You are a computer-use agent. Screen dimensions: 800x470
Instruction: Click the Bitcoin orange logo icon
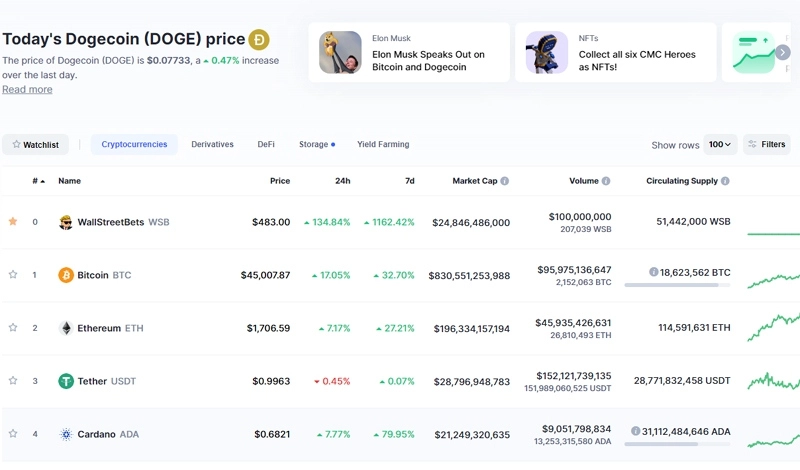coord(66,275)
